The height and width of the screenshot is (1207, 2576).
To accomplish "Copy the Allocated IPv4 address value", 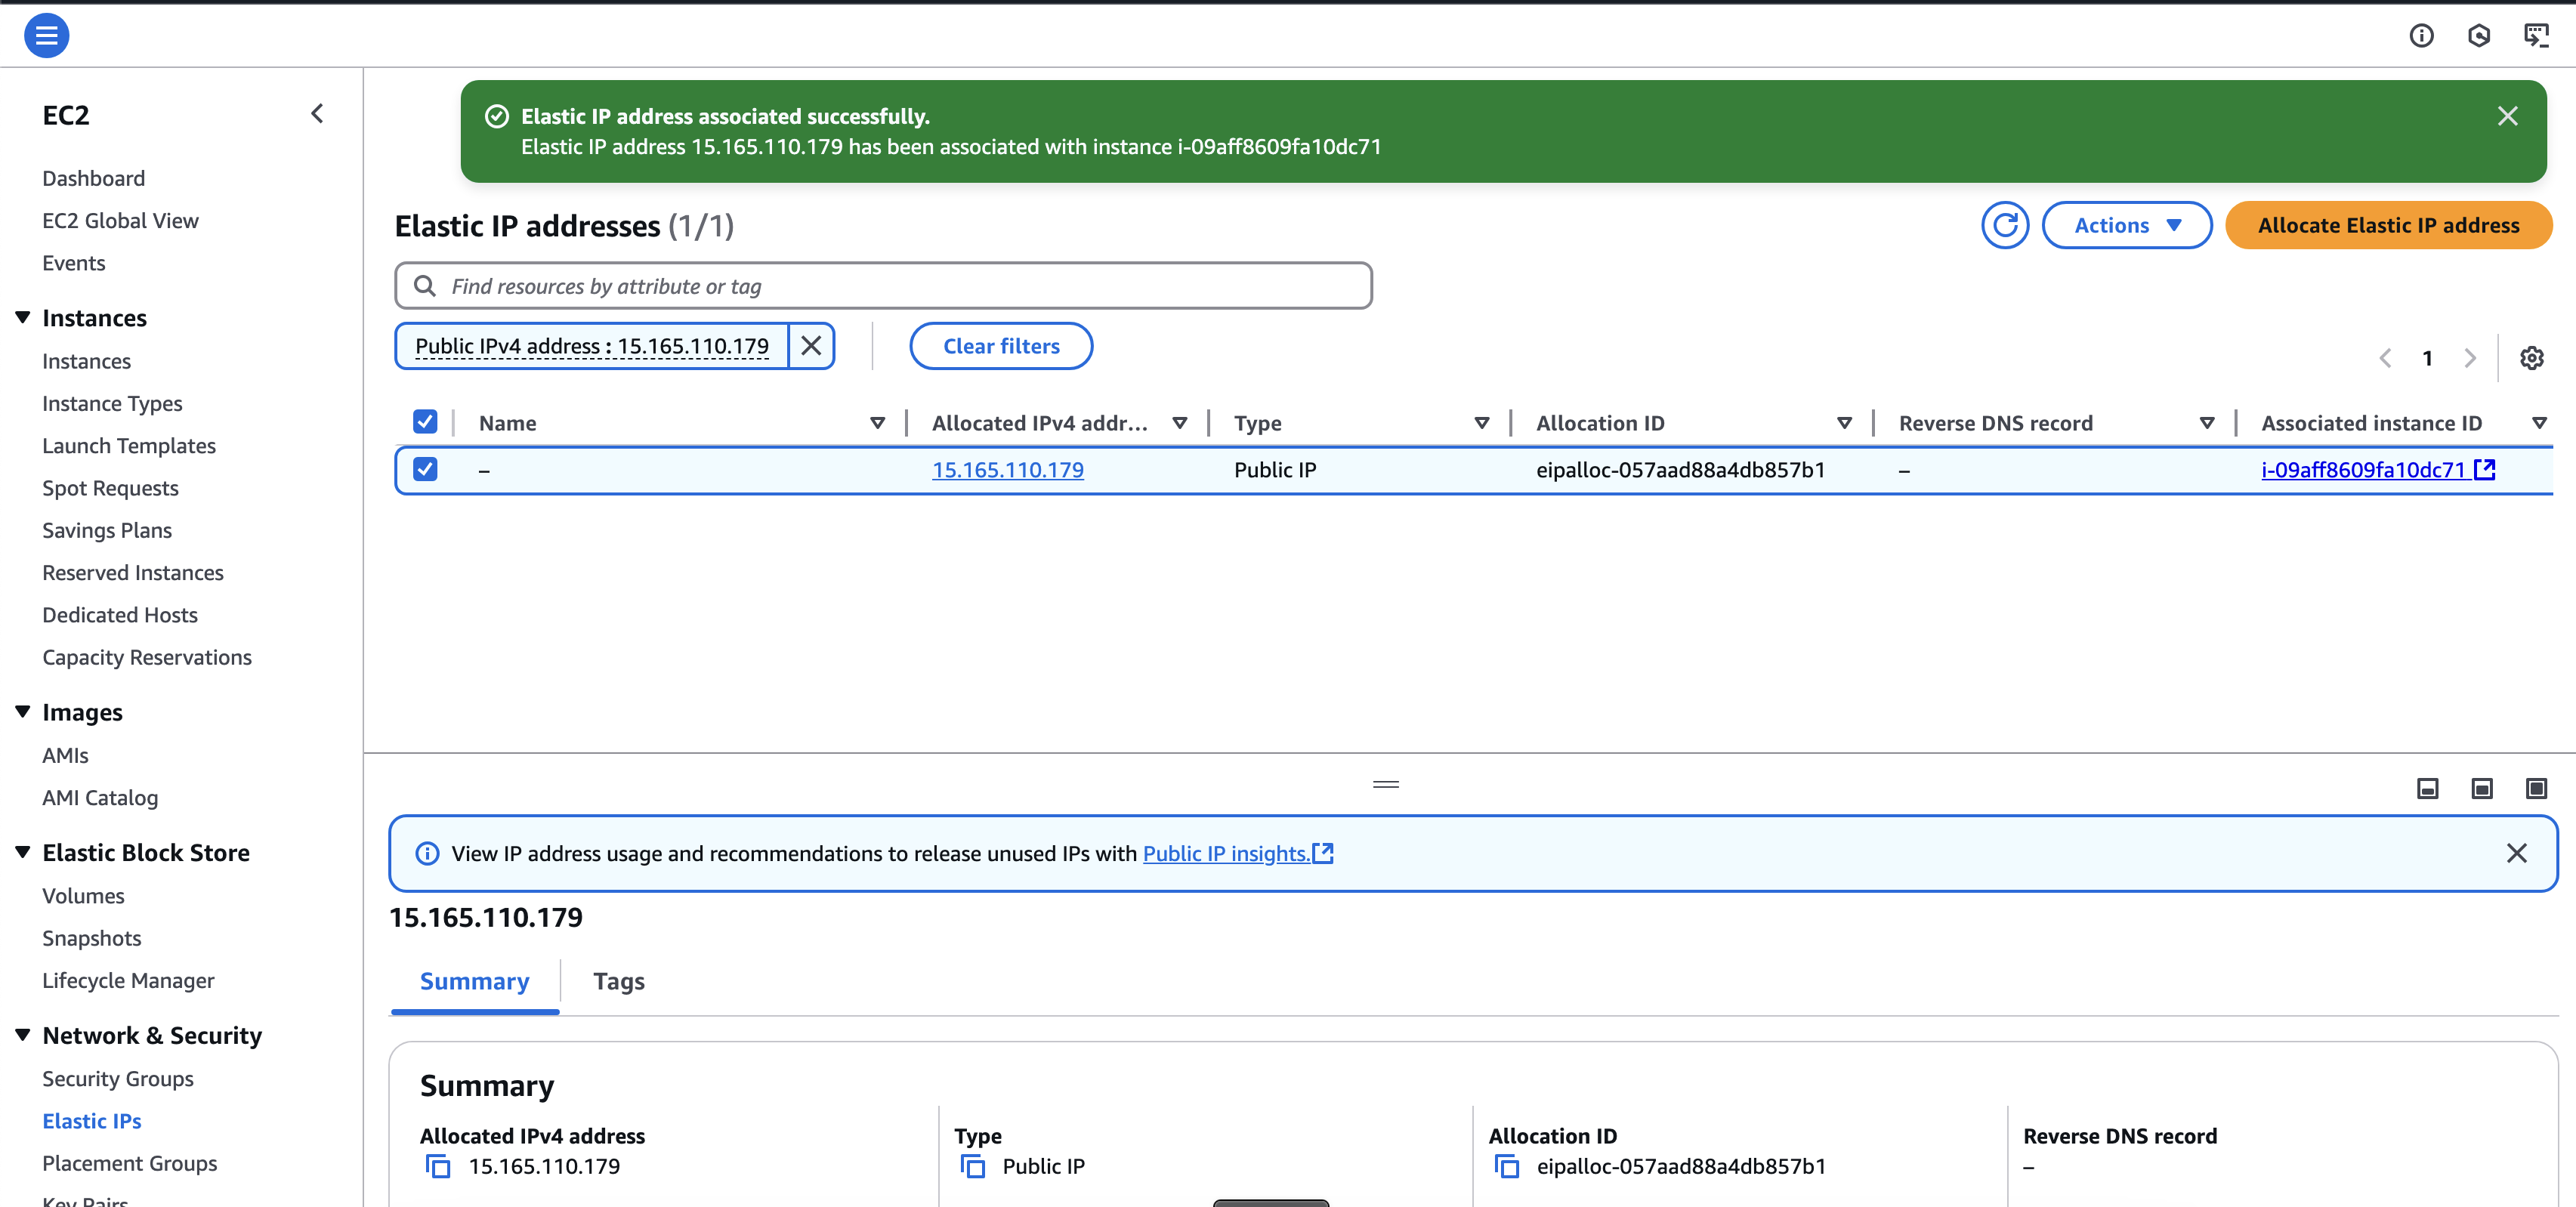I will point(438,1166).
